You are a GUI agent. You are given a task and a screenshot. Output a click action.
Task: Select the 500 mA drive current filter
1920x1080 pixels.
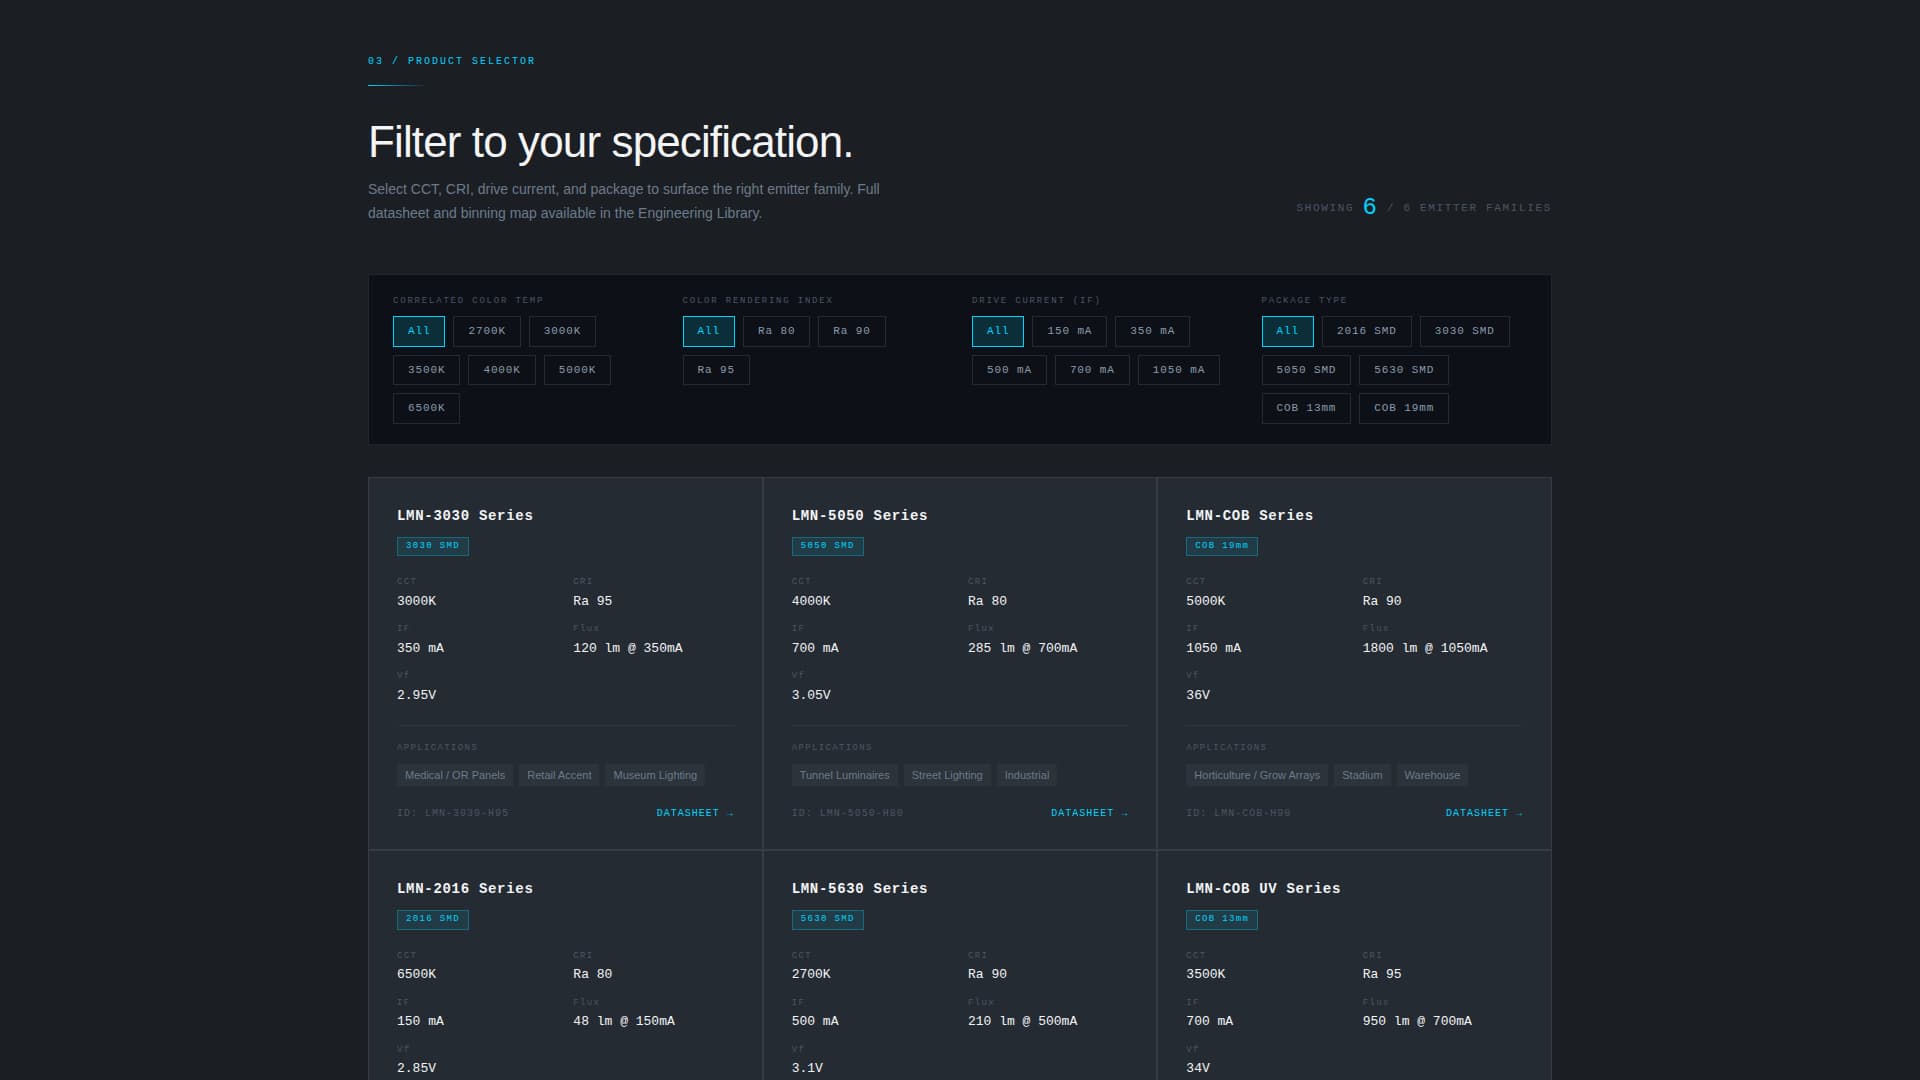point(1009,369)
